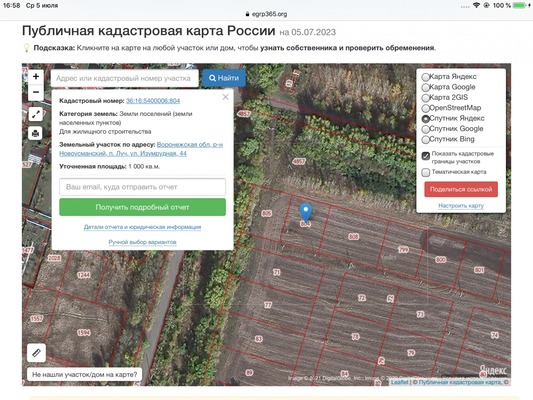Click Получить подробный отчет button
533x400 pixels.
click(142, 207)
